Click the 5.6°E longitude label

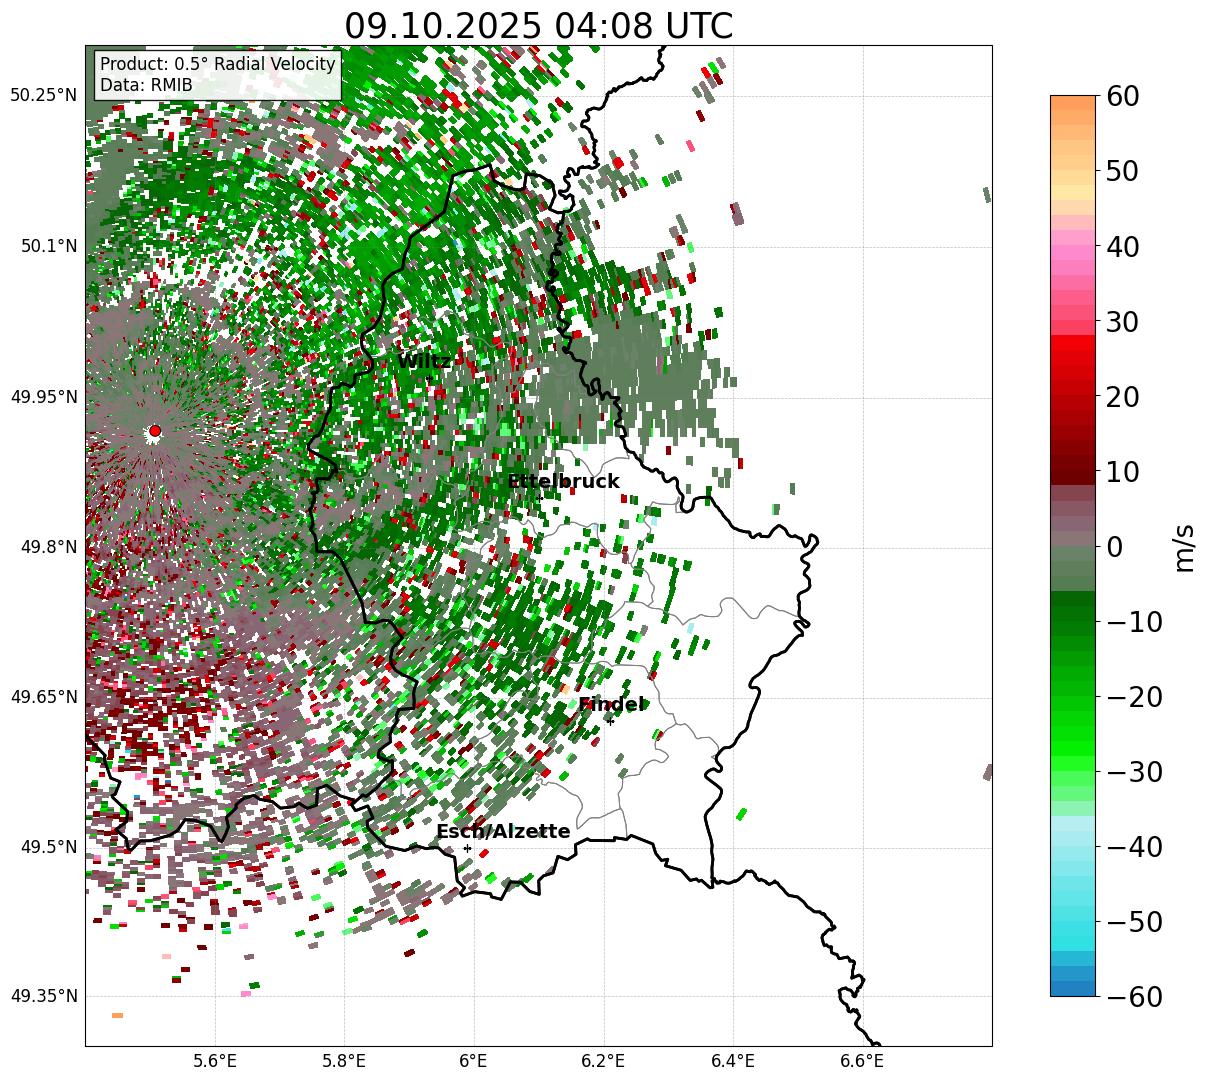point(214,1060)
